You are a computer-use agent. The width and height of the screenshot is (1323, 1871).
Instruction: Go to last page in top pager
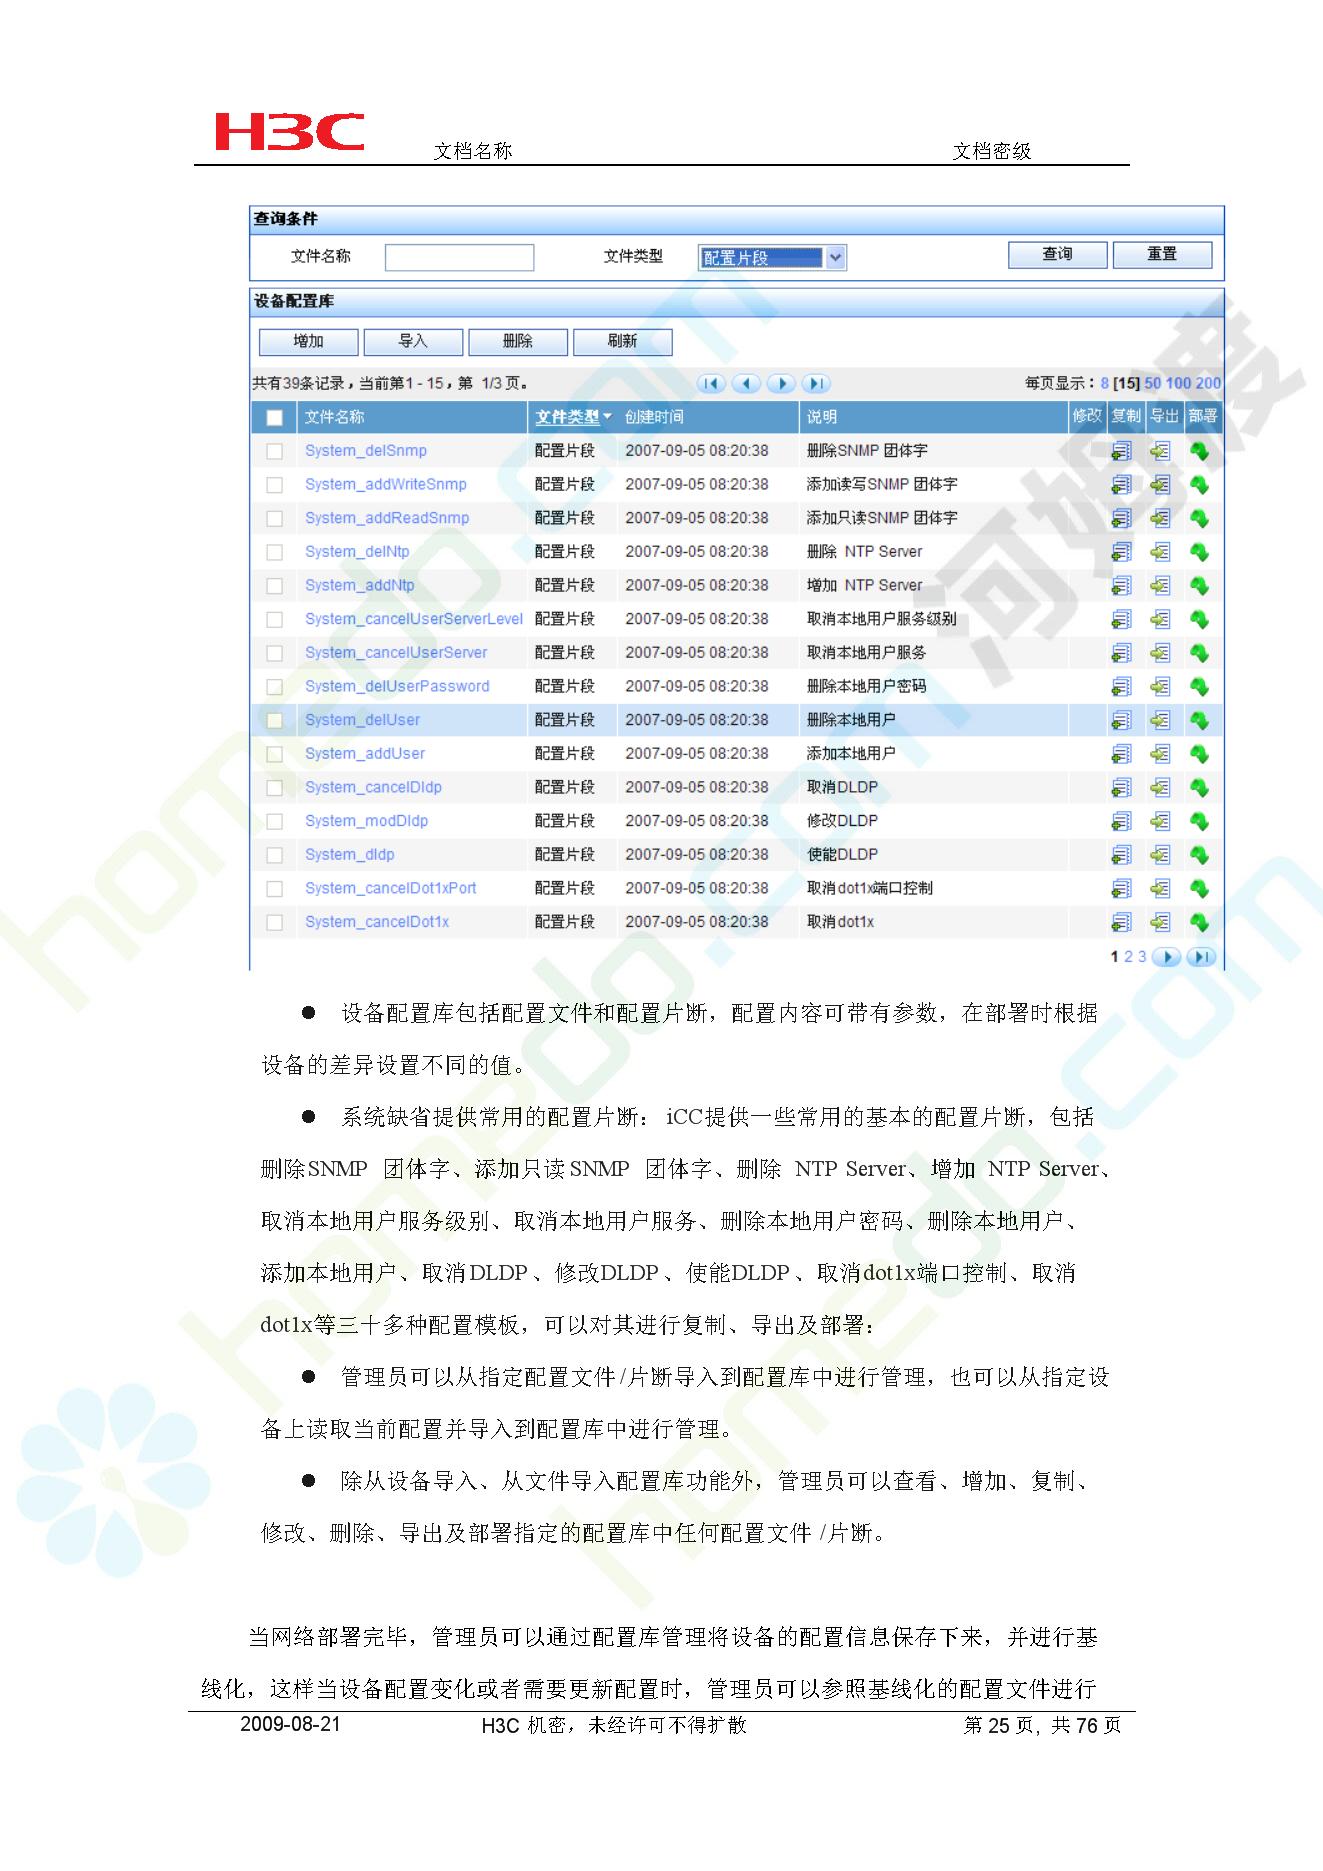coord(816,383)
